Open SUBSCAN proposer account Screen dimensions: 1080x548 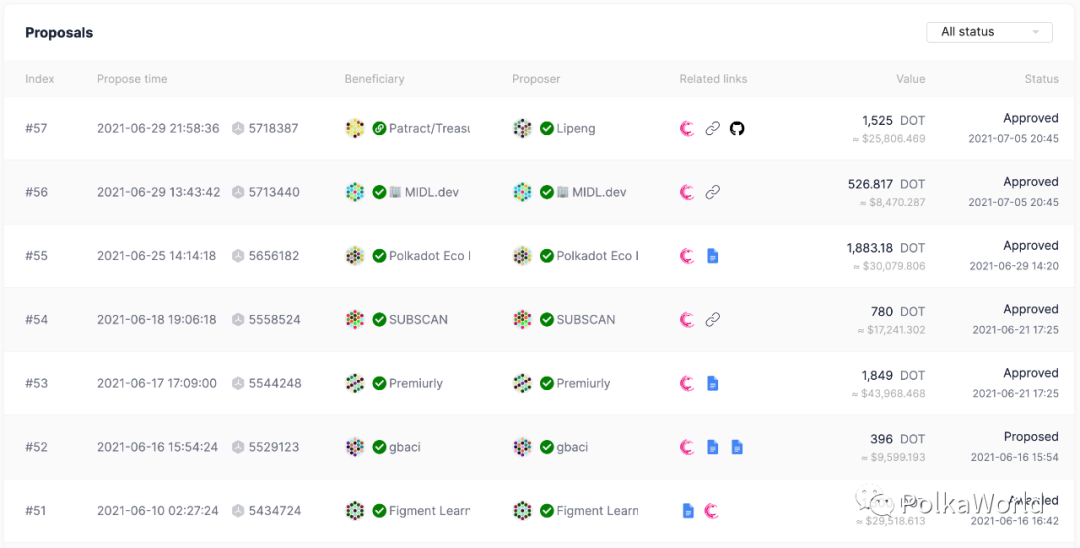(x=586, y=319)
